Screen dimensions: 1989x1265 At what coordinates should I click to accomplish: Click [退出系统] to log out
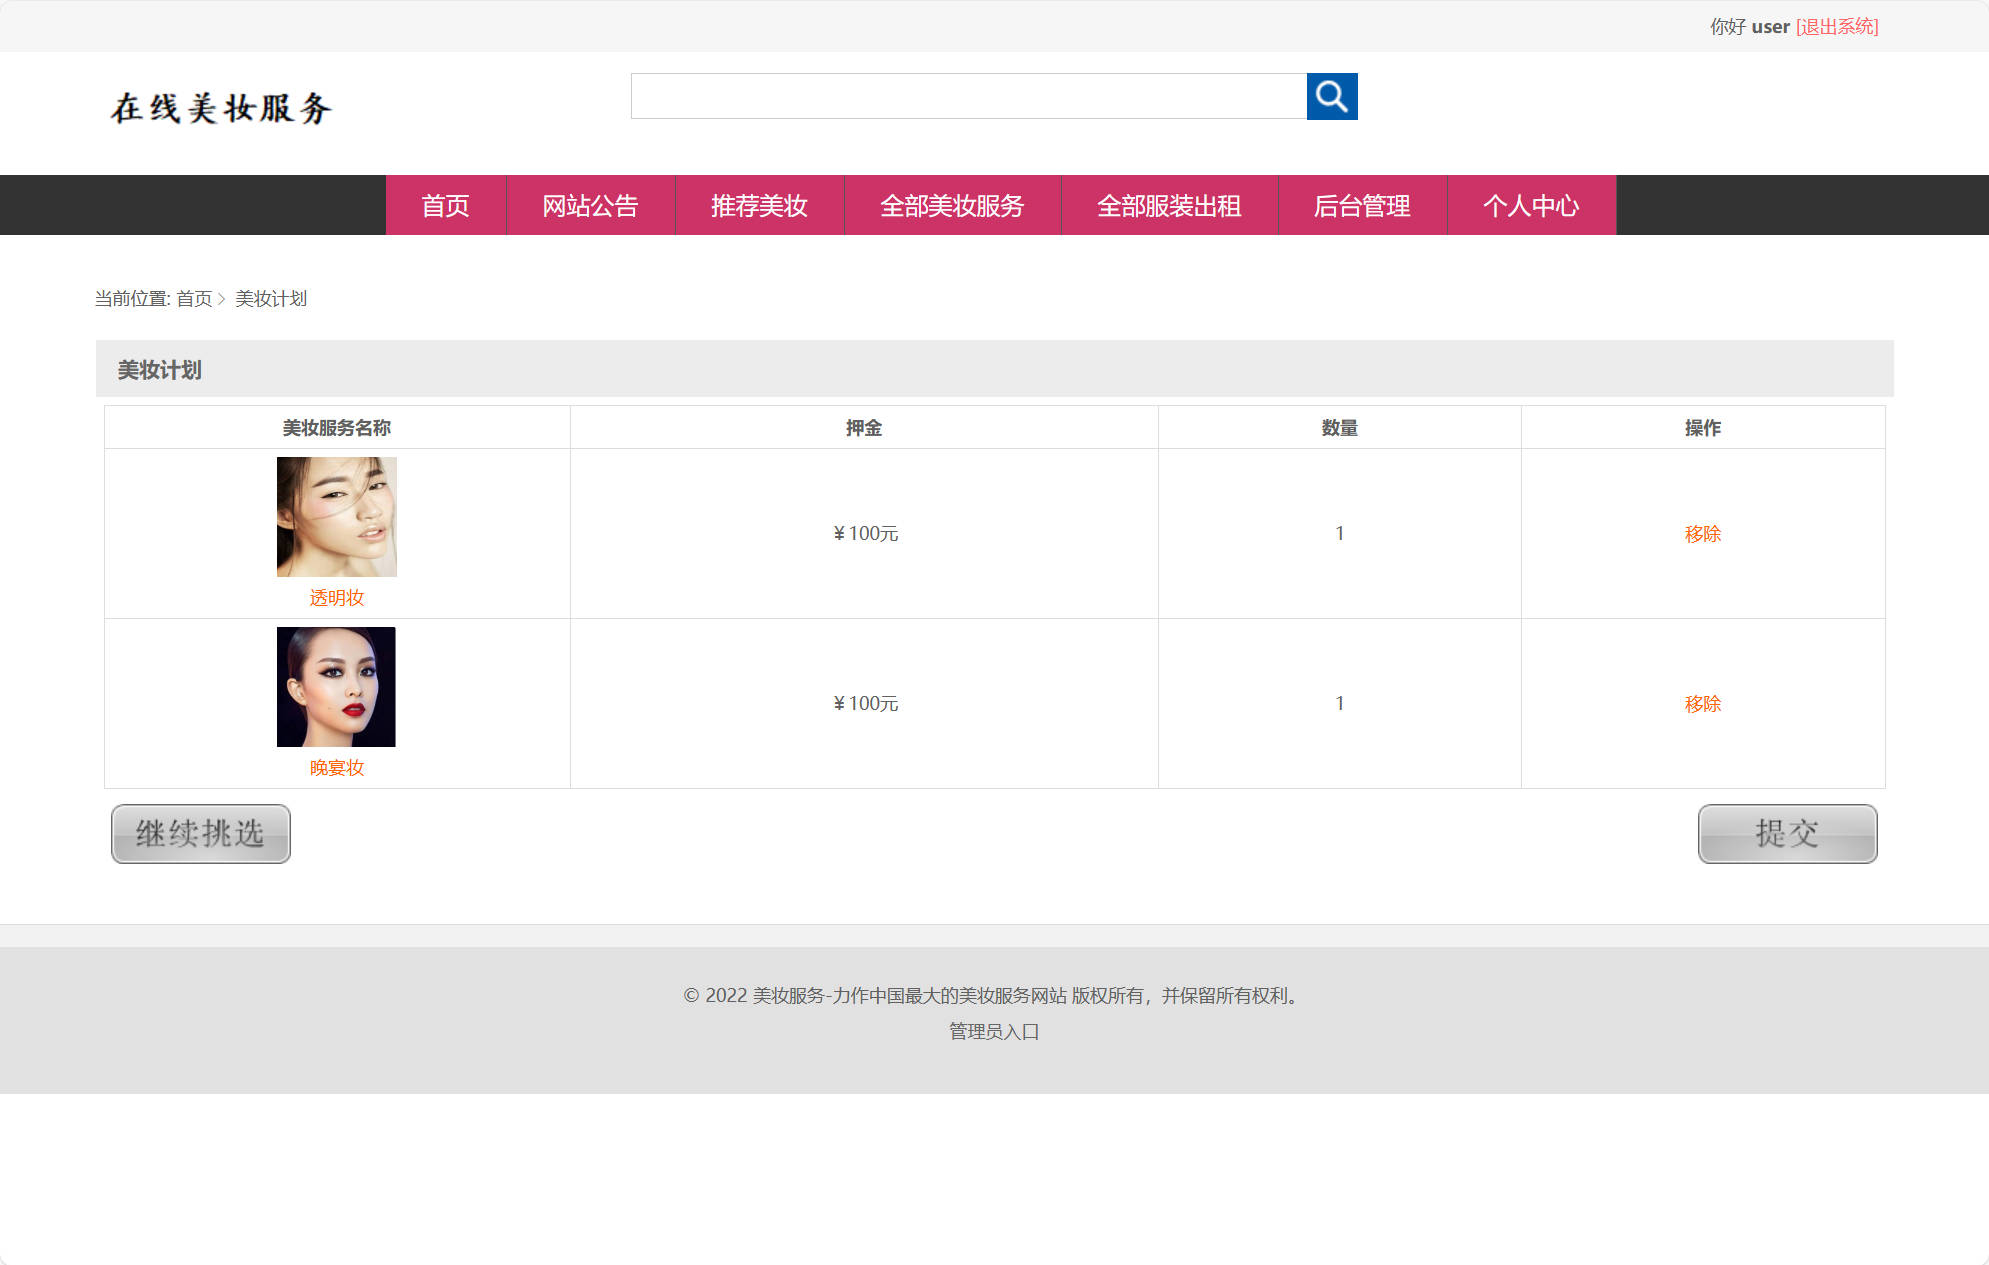click(x=1838, y=26)
